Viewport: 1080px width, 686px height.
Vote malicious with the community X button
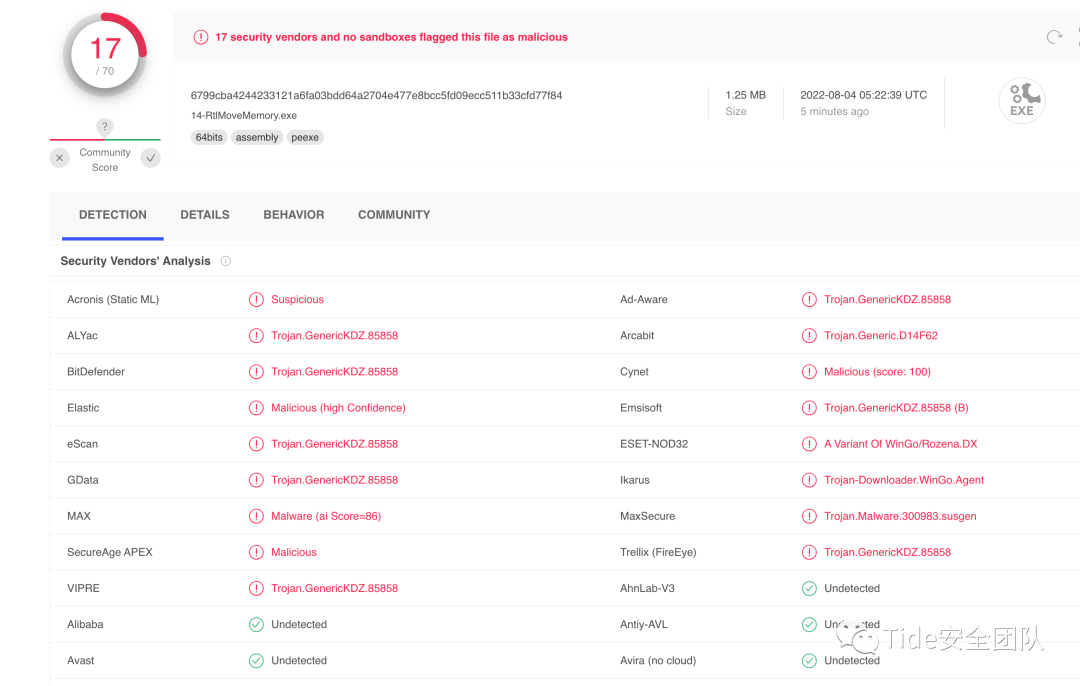[60, 158]
